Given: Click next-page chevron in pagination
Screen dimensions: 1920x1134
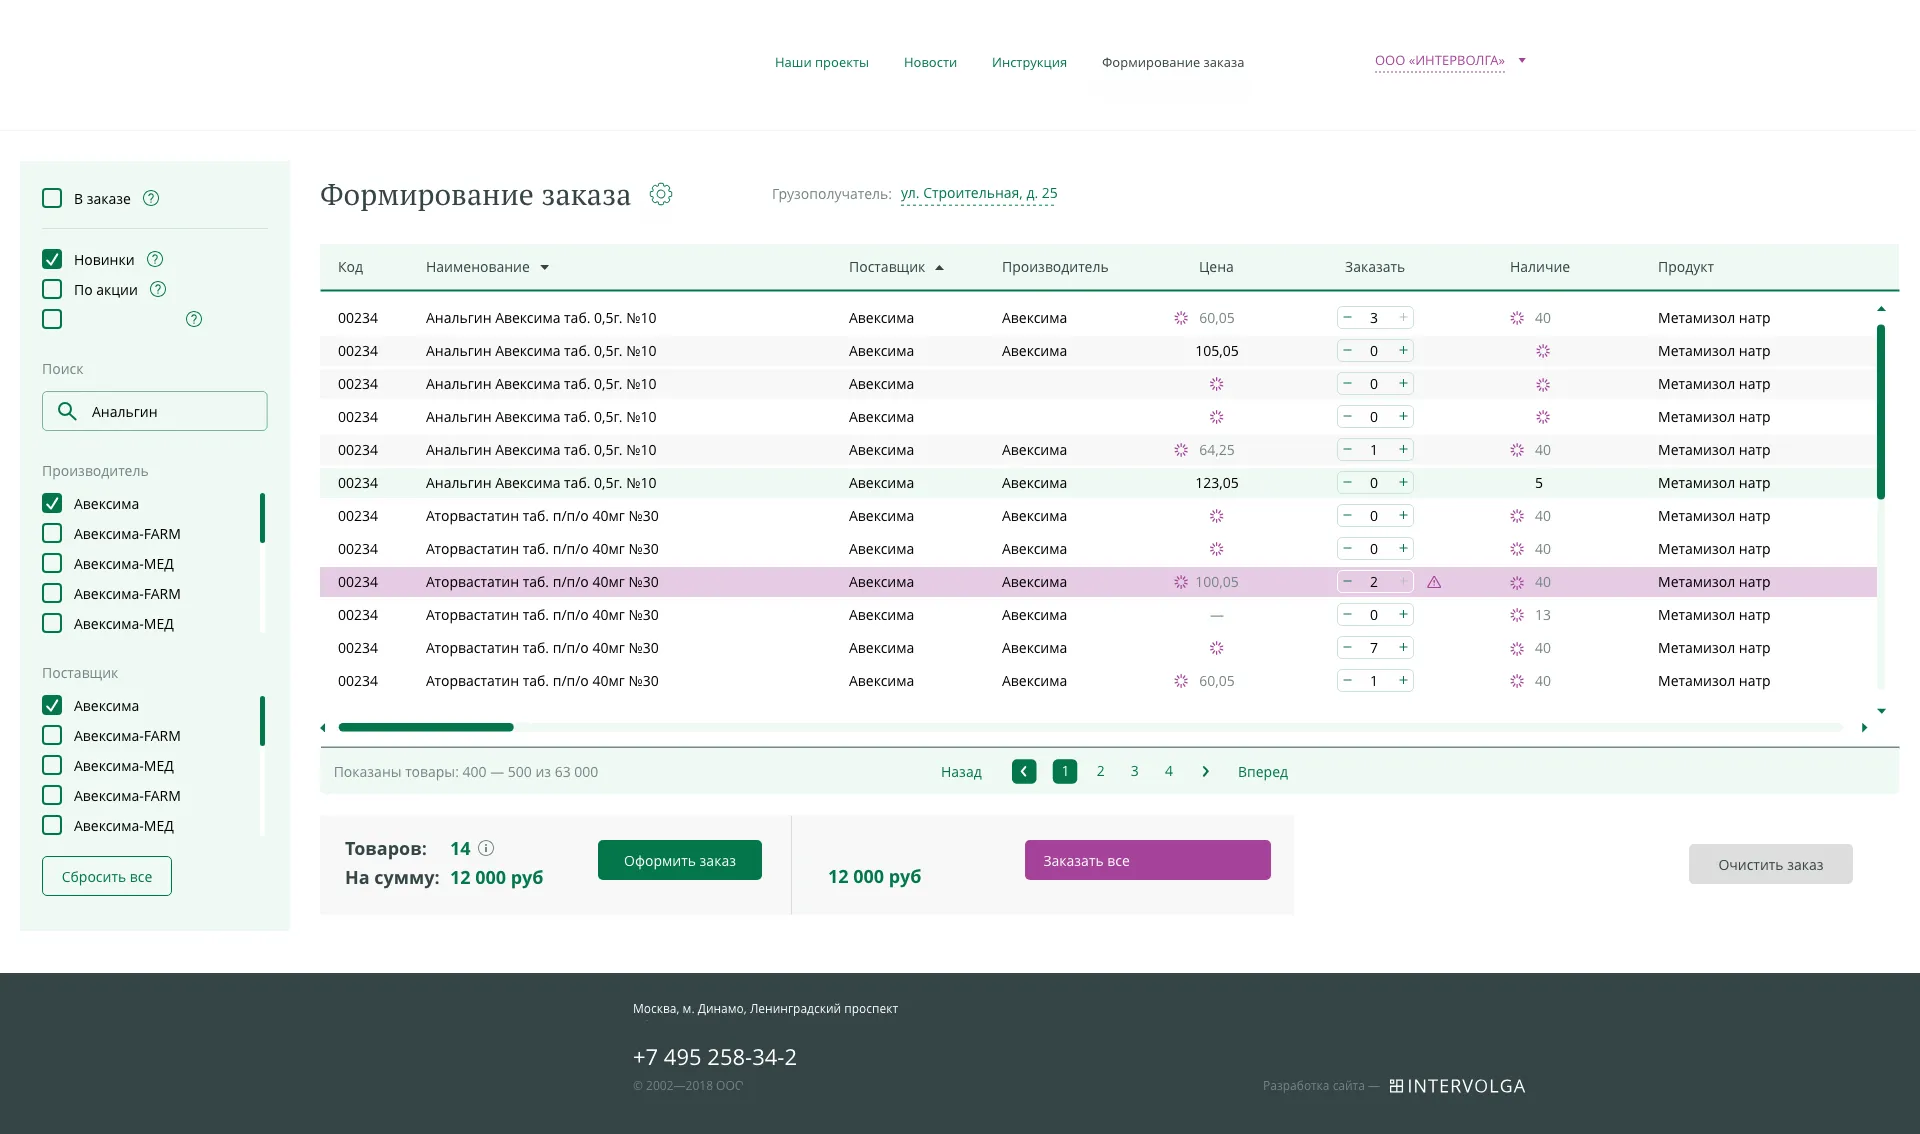Looking at the screenshot, I should pos(1205,771).
